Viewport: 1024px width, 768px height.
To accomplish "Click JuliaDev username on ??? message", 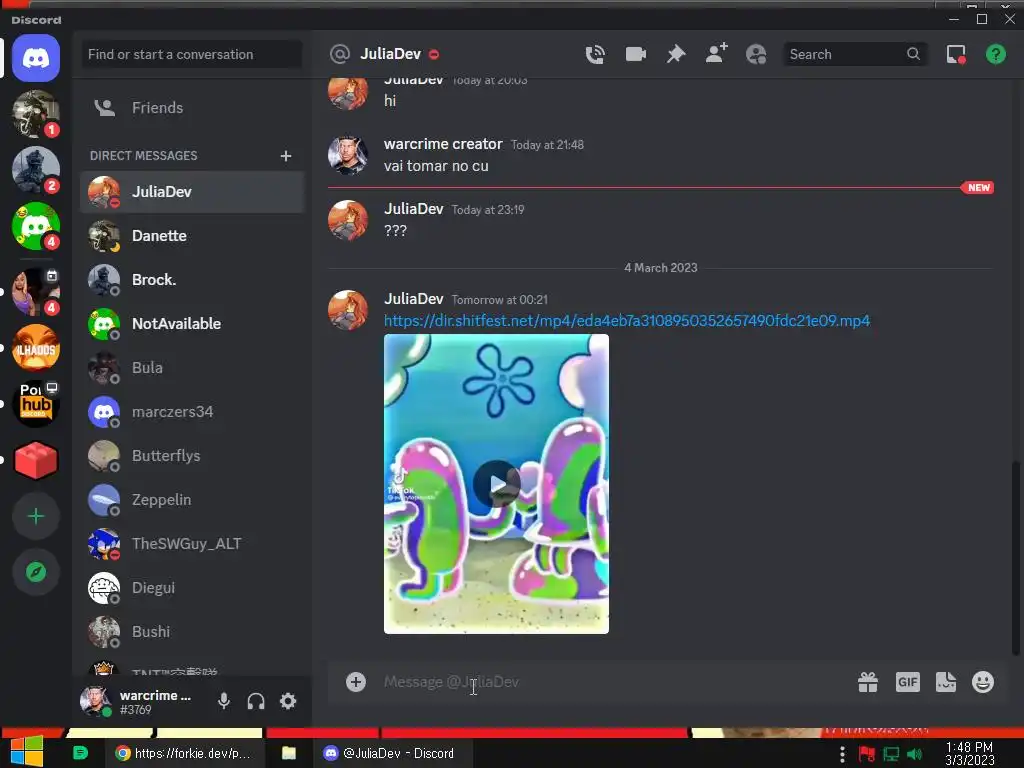I will pos(413,209).
